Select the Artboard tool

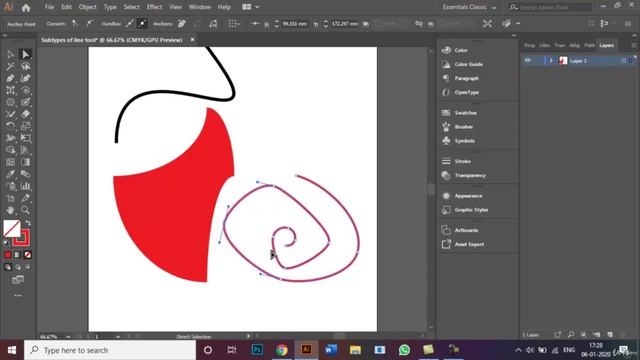coord(11,198)
